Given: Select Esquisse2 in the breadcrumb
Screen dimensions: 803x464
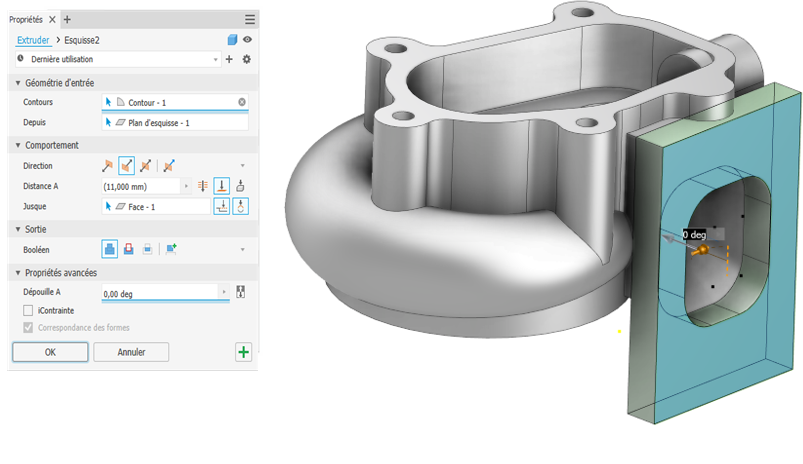Looking at the screenshot, I should tap(81, 40).
